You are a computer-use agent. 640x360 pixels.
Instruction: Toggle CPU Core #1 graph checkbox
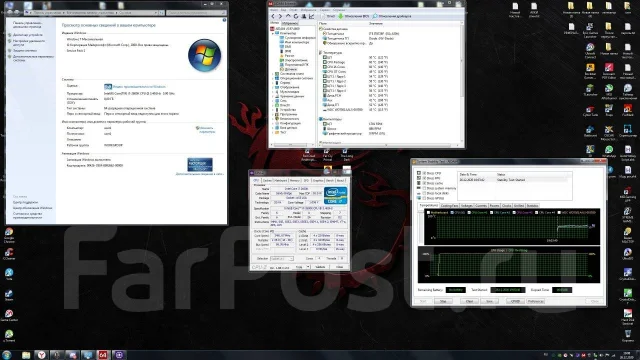click(469, 212)
